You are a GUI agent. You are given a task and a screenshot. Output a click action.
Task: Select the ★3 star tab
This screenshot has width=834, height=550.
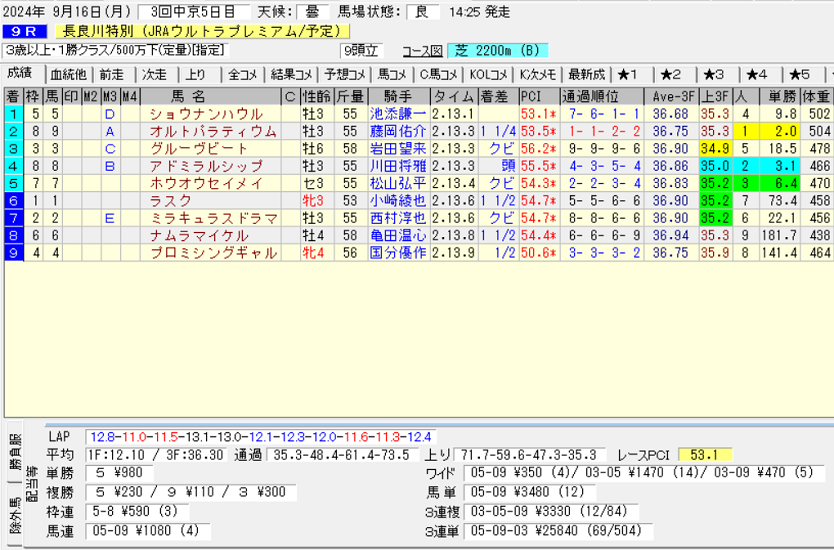[713, 75]
